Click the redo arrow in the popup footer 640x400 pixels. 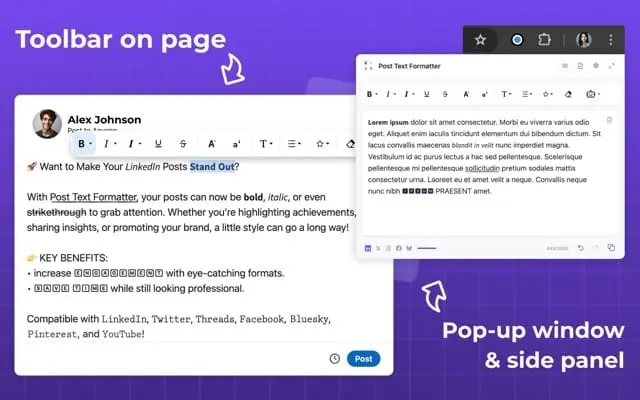click(x=595, y=247)
